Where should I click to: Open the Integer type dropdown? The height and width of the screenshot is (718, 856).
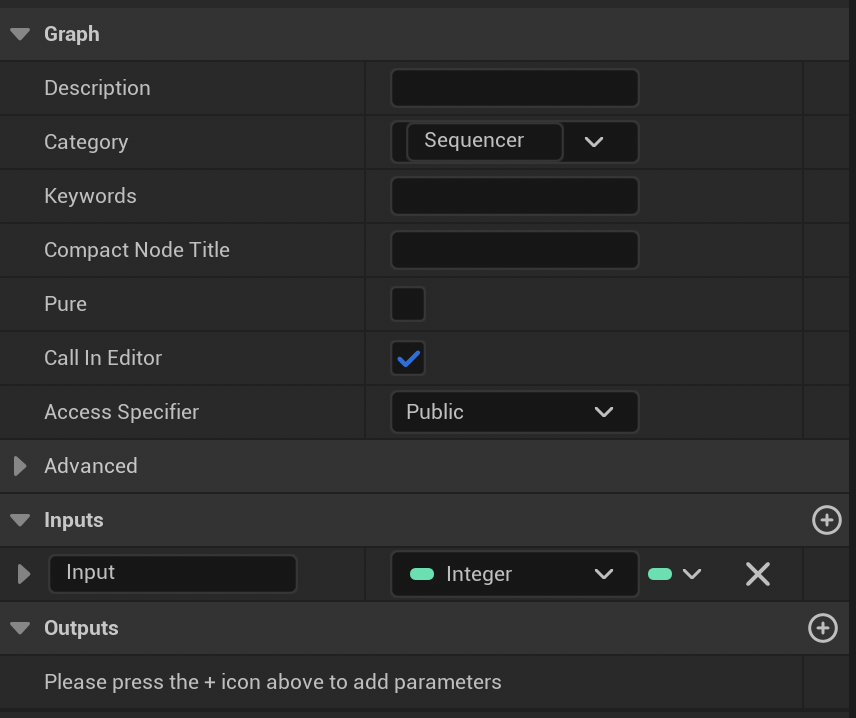coord(603,574)
